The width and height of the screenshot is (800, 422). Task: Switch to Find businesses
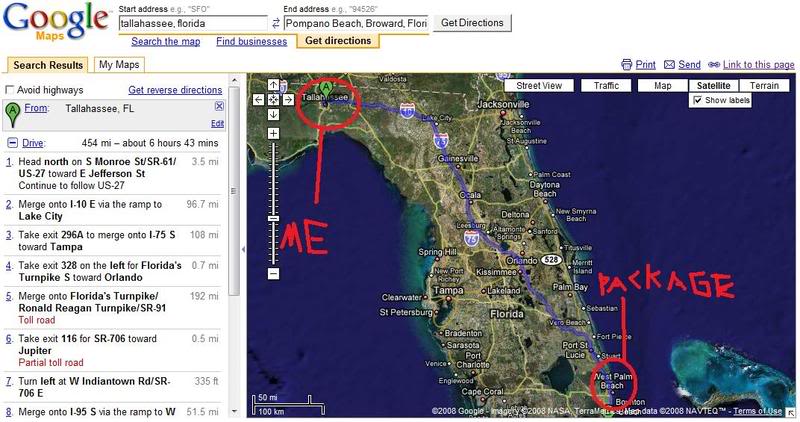tap(252, 41)
